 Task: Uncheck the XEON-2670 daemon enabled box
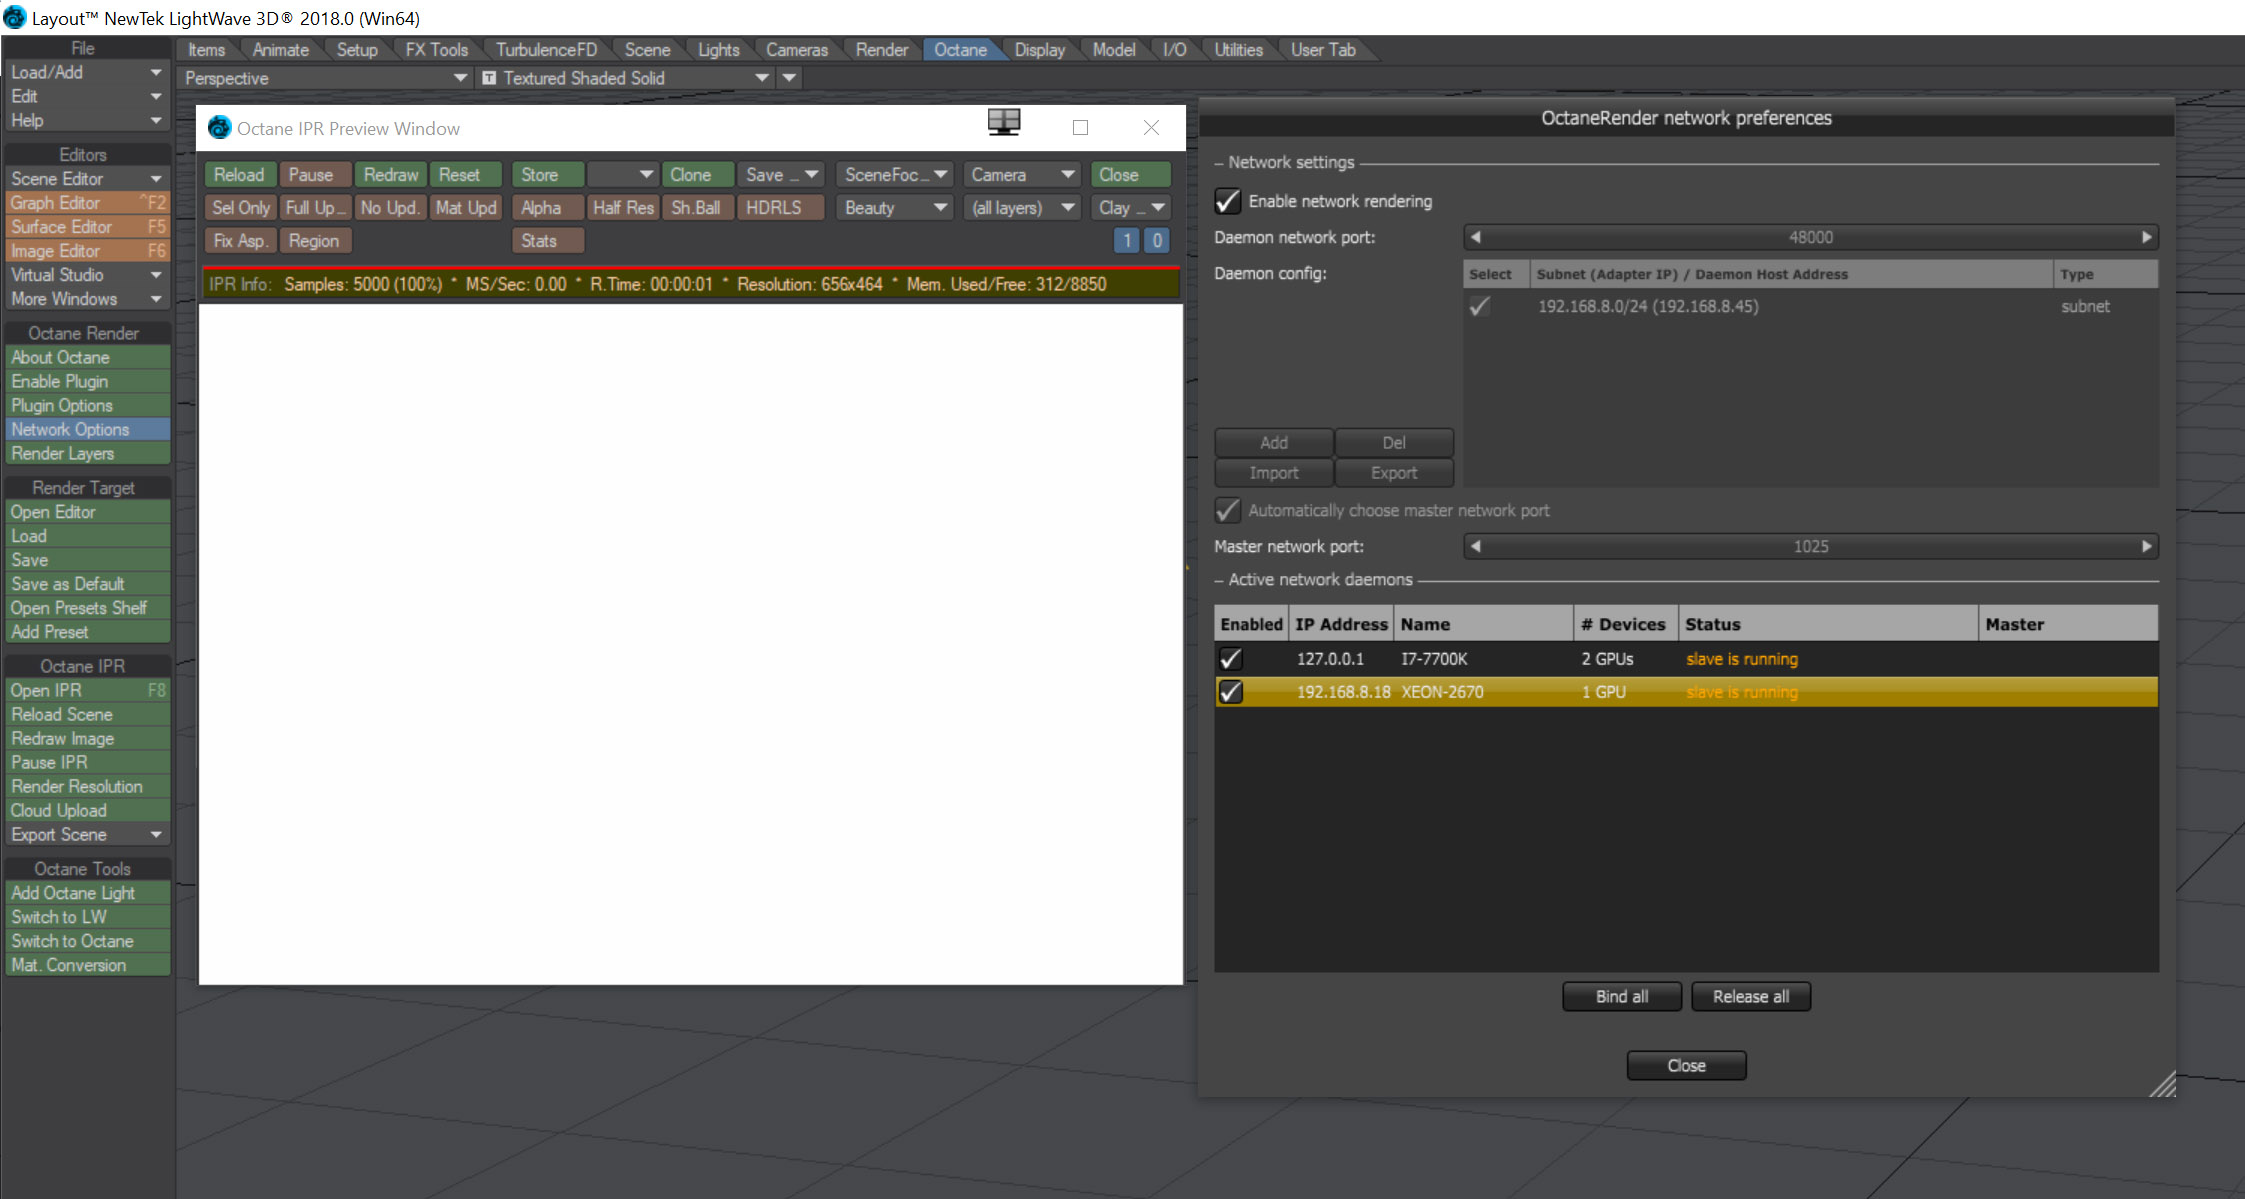pos(1231,692)
